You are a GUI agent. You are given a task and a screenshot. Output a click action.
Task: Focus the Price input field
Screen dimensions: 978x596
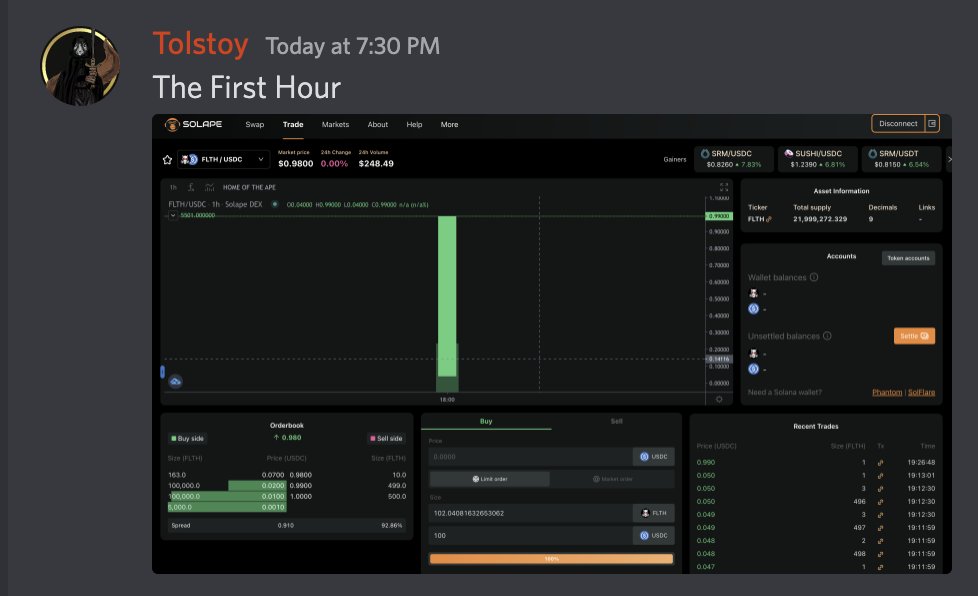coord(531,457)
